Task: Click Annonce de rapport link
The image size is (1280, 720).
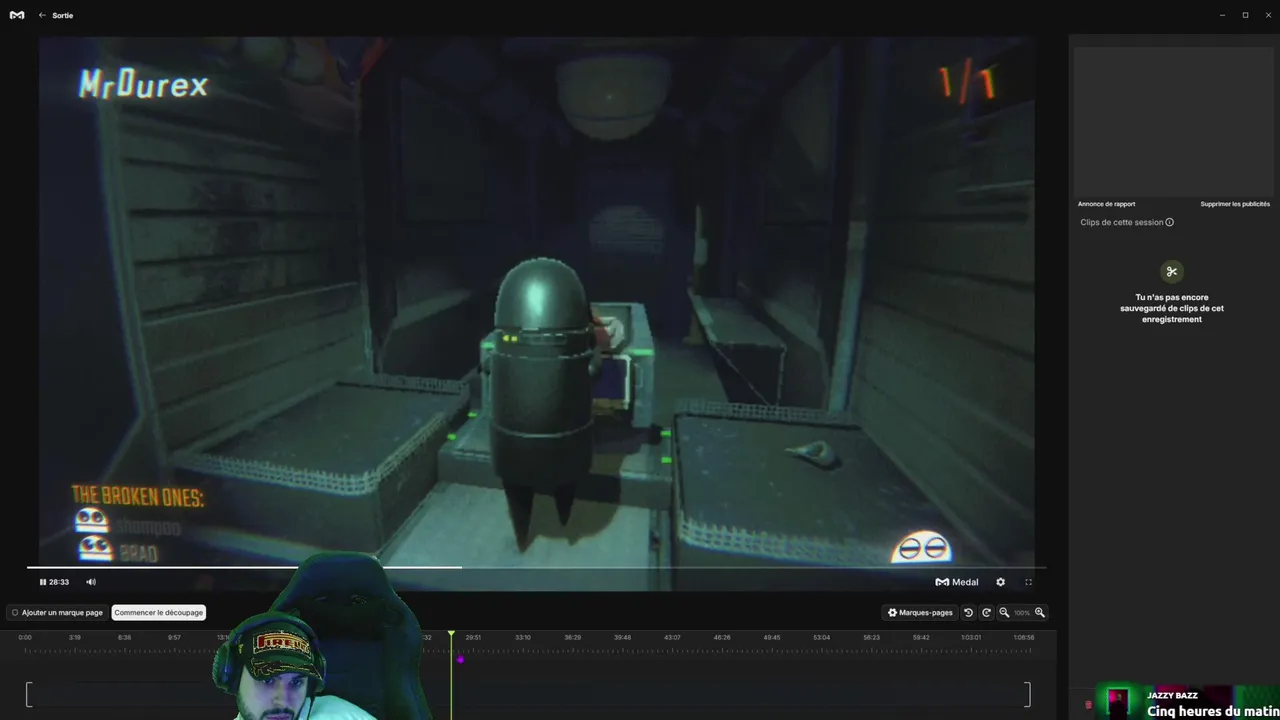Action: coord(1106,204)
